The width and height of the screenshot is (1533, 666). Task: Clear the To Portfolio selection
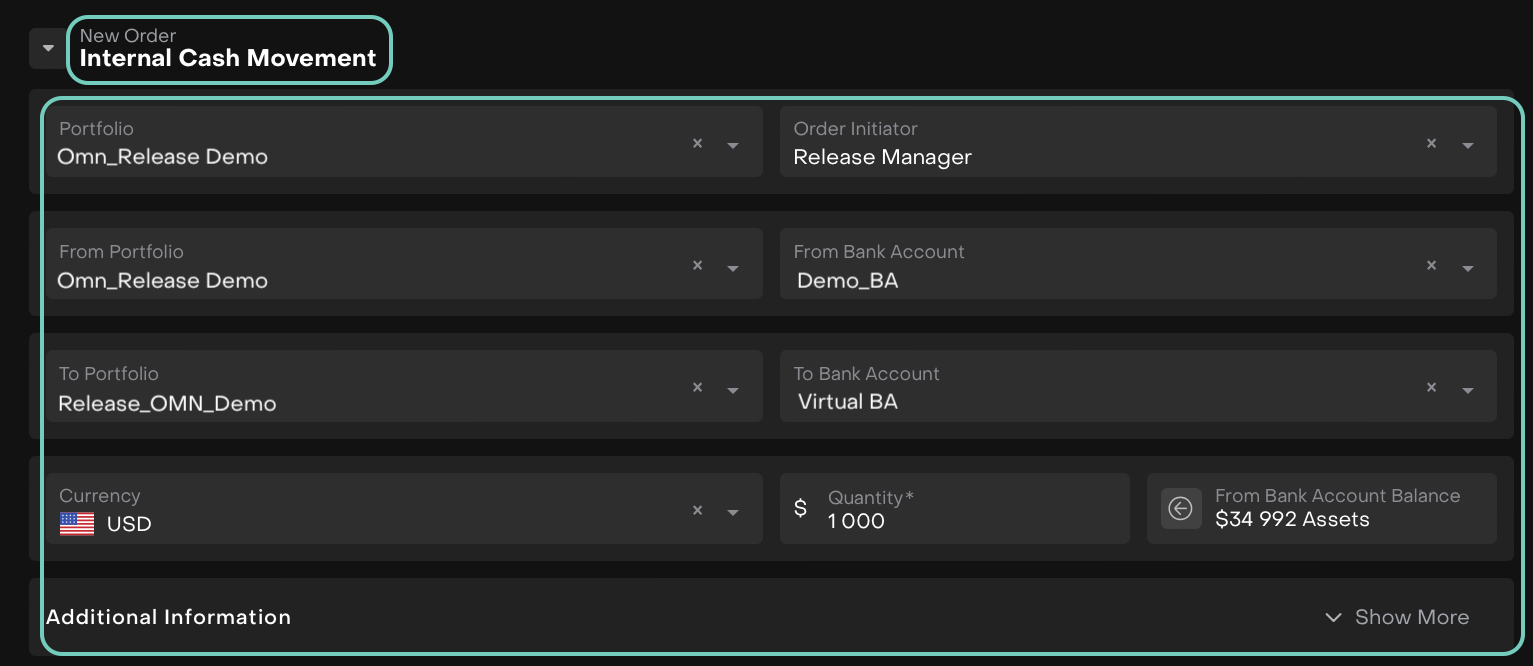(697, 388)
